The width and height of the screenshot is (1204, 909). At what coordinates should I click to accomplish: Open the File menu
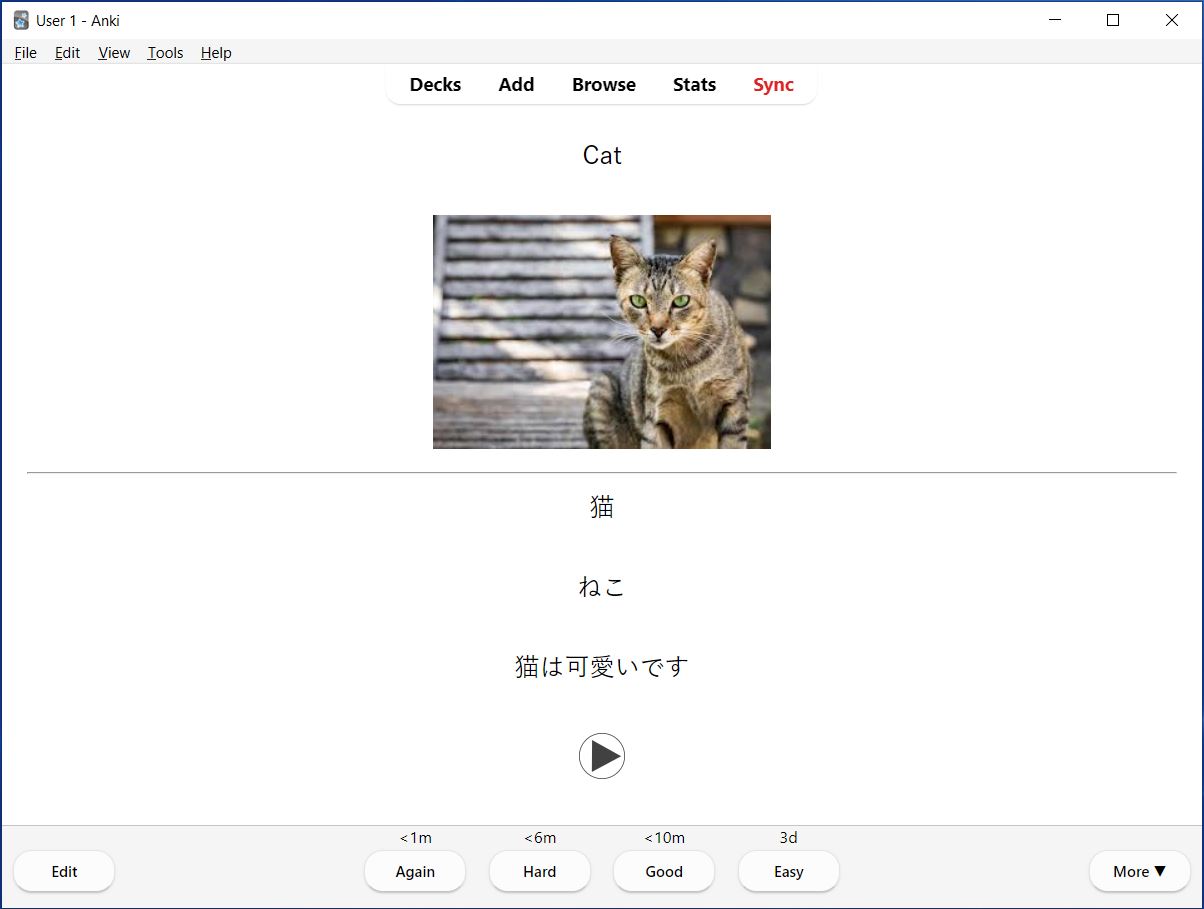pos(26,53)
